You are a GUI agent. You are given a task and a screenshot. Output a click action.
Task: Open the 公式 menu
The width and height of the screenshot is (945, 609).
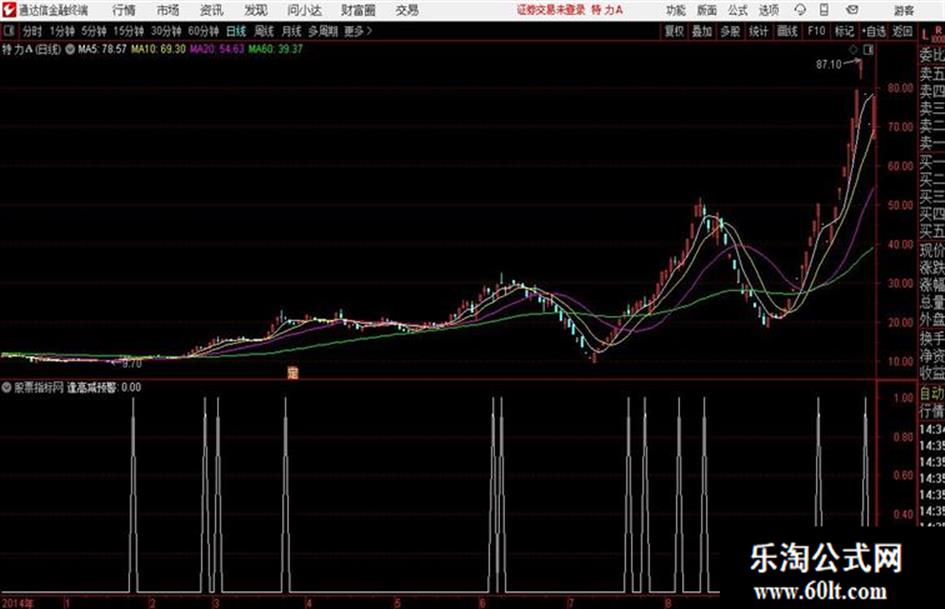point(737,10)
